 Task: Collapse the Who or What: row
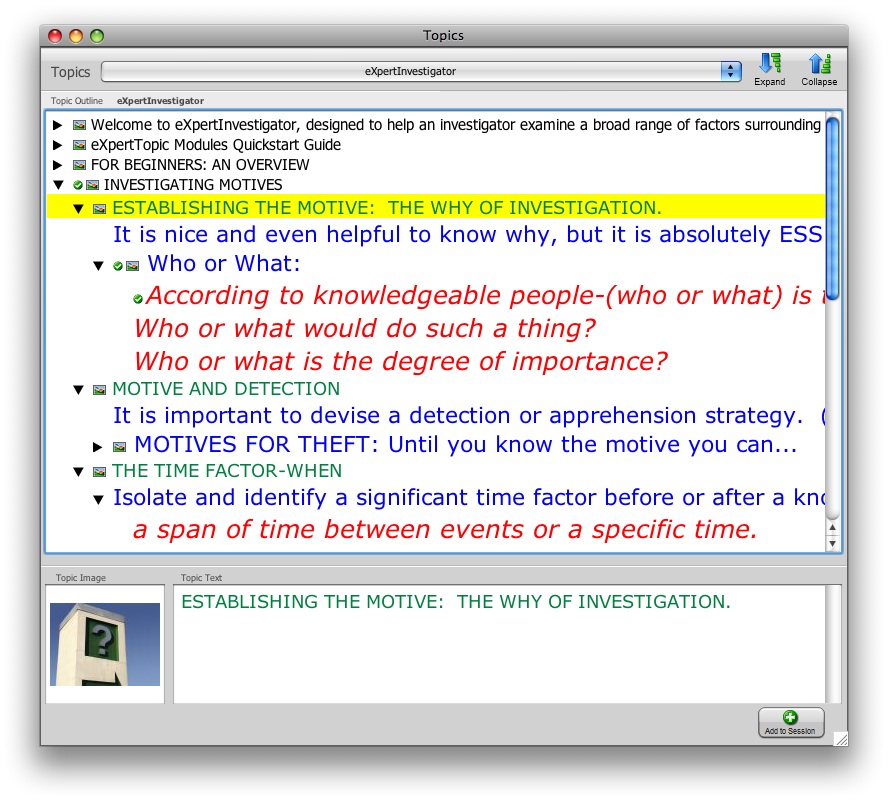coord(99,266)
